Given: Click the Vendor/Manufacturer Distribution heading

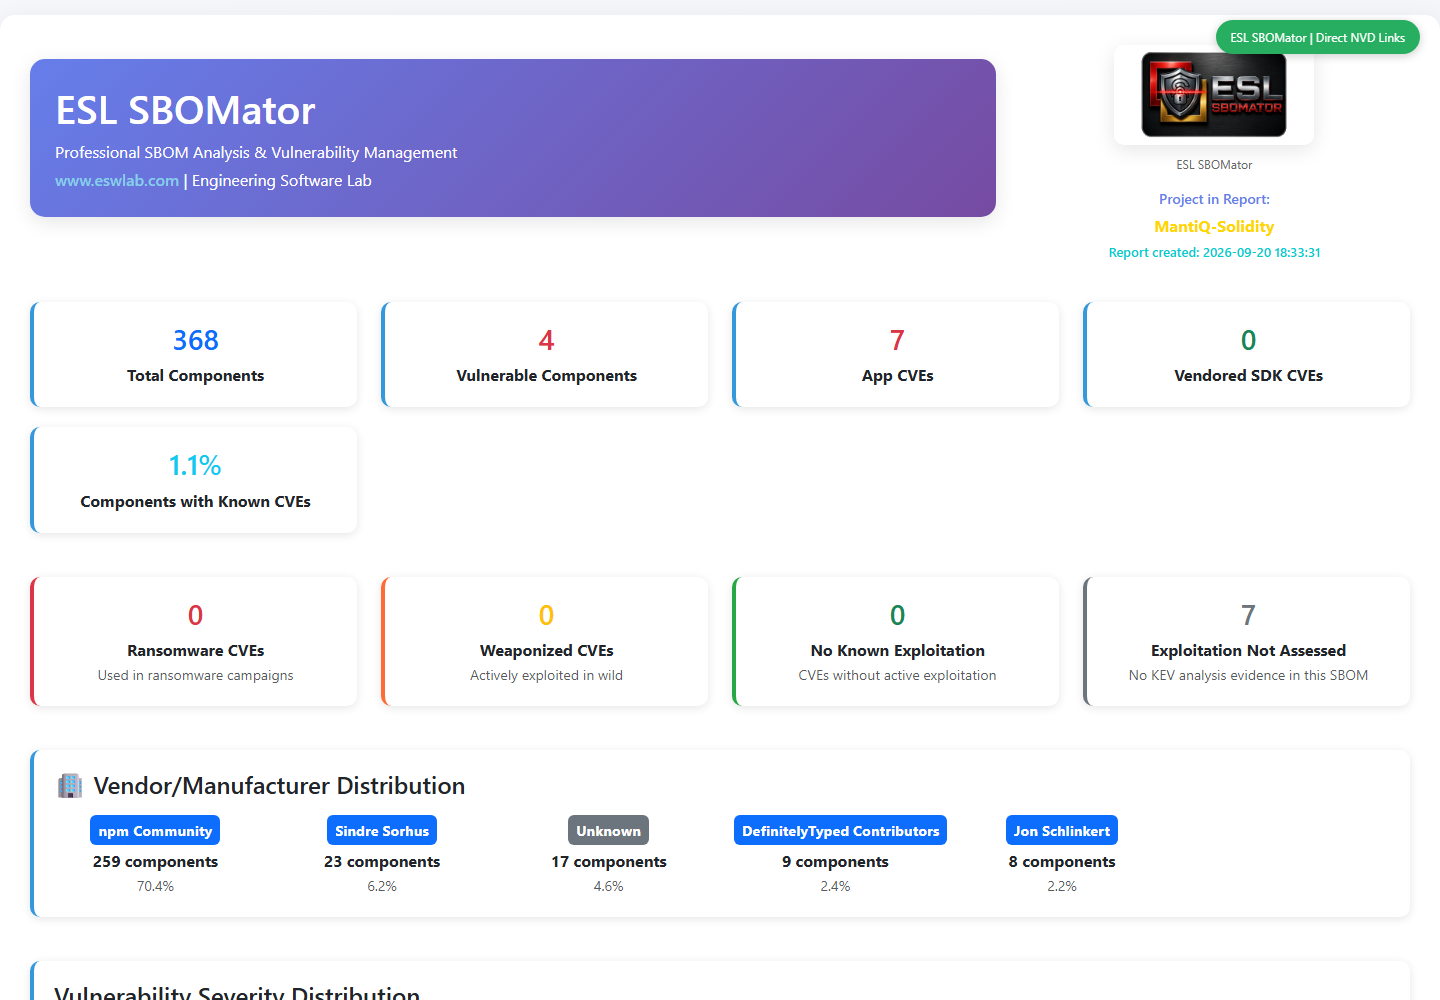Looking at the screenshot, I should click(x=279, y=786).
